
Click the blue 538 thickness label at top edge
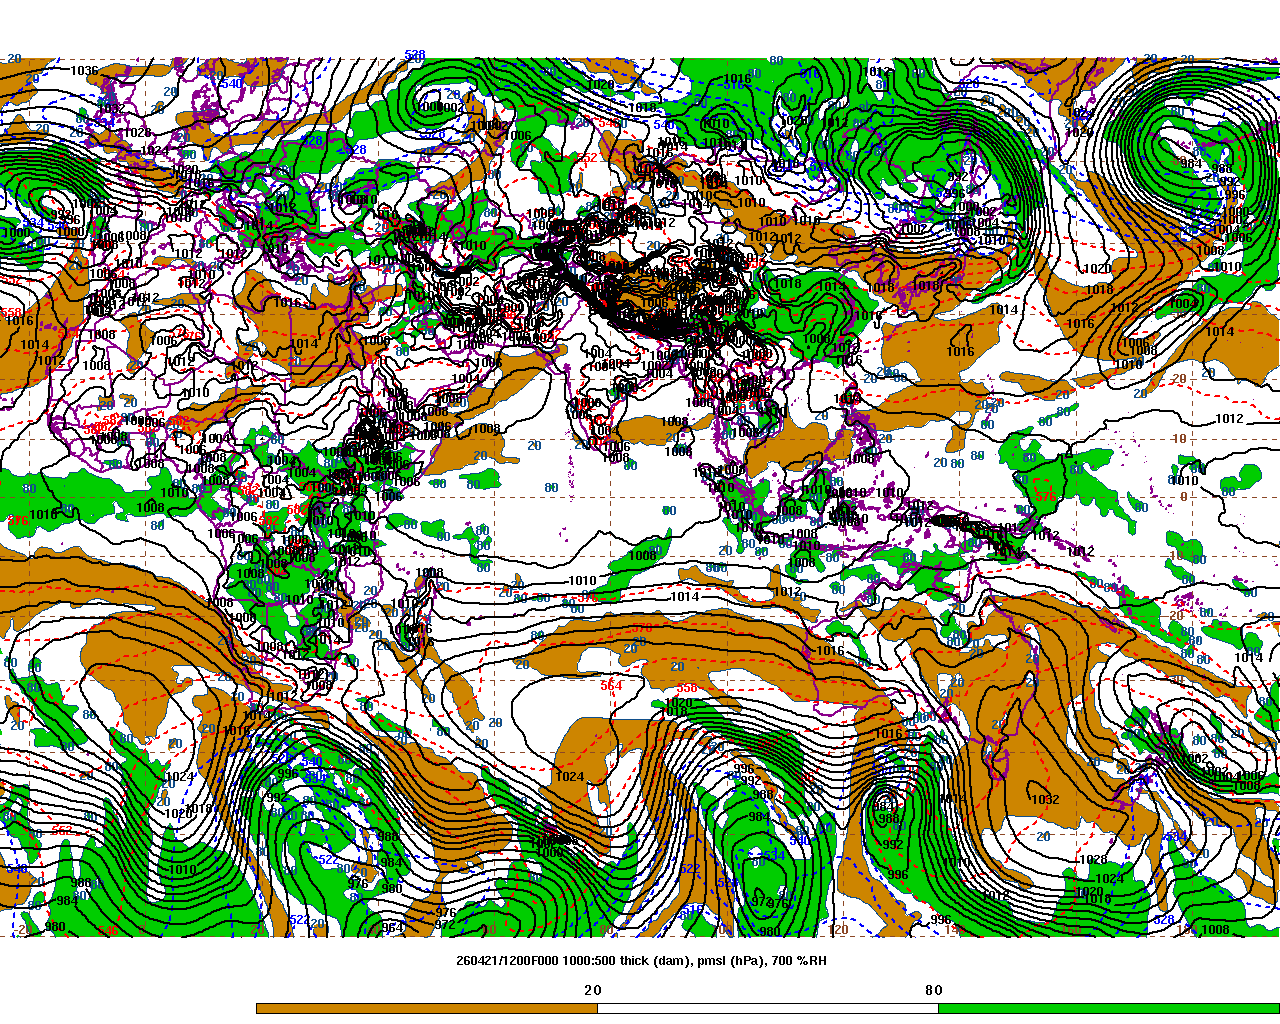415,55
